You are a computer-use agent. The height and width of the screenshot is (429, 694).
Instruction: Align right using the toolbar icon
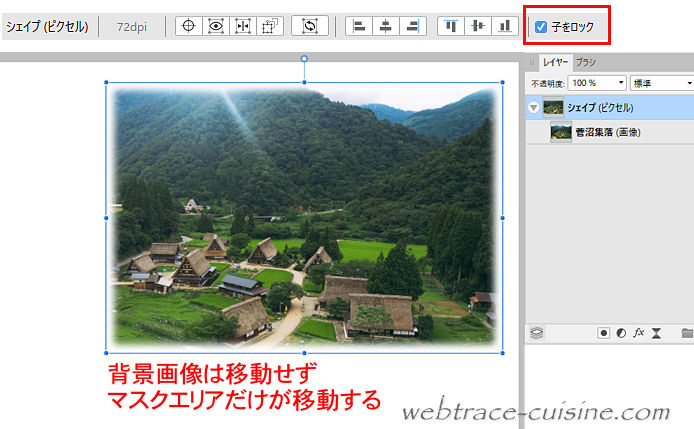click(410, 26)
